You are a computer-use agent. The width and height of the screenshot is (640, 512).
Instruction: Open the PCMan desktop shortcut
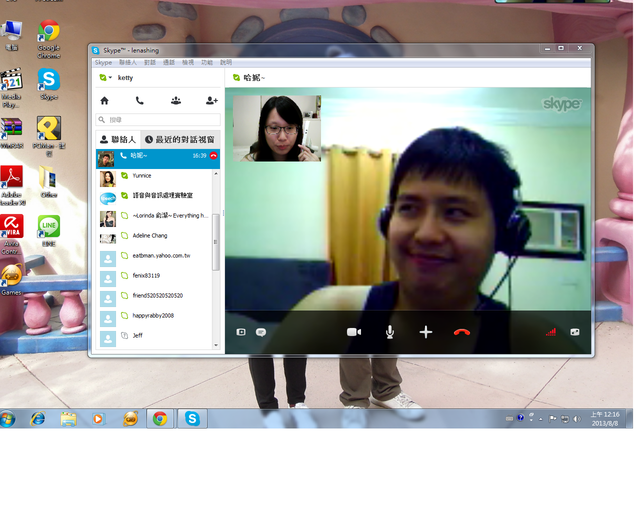pyautogui.click(x=49, y=137)
